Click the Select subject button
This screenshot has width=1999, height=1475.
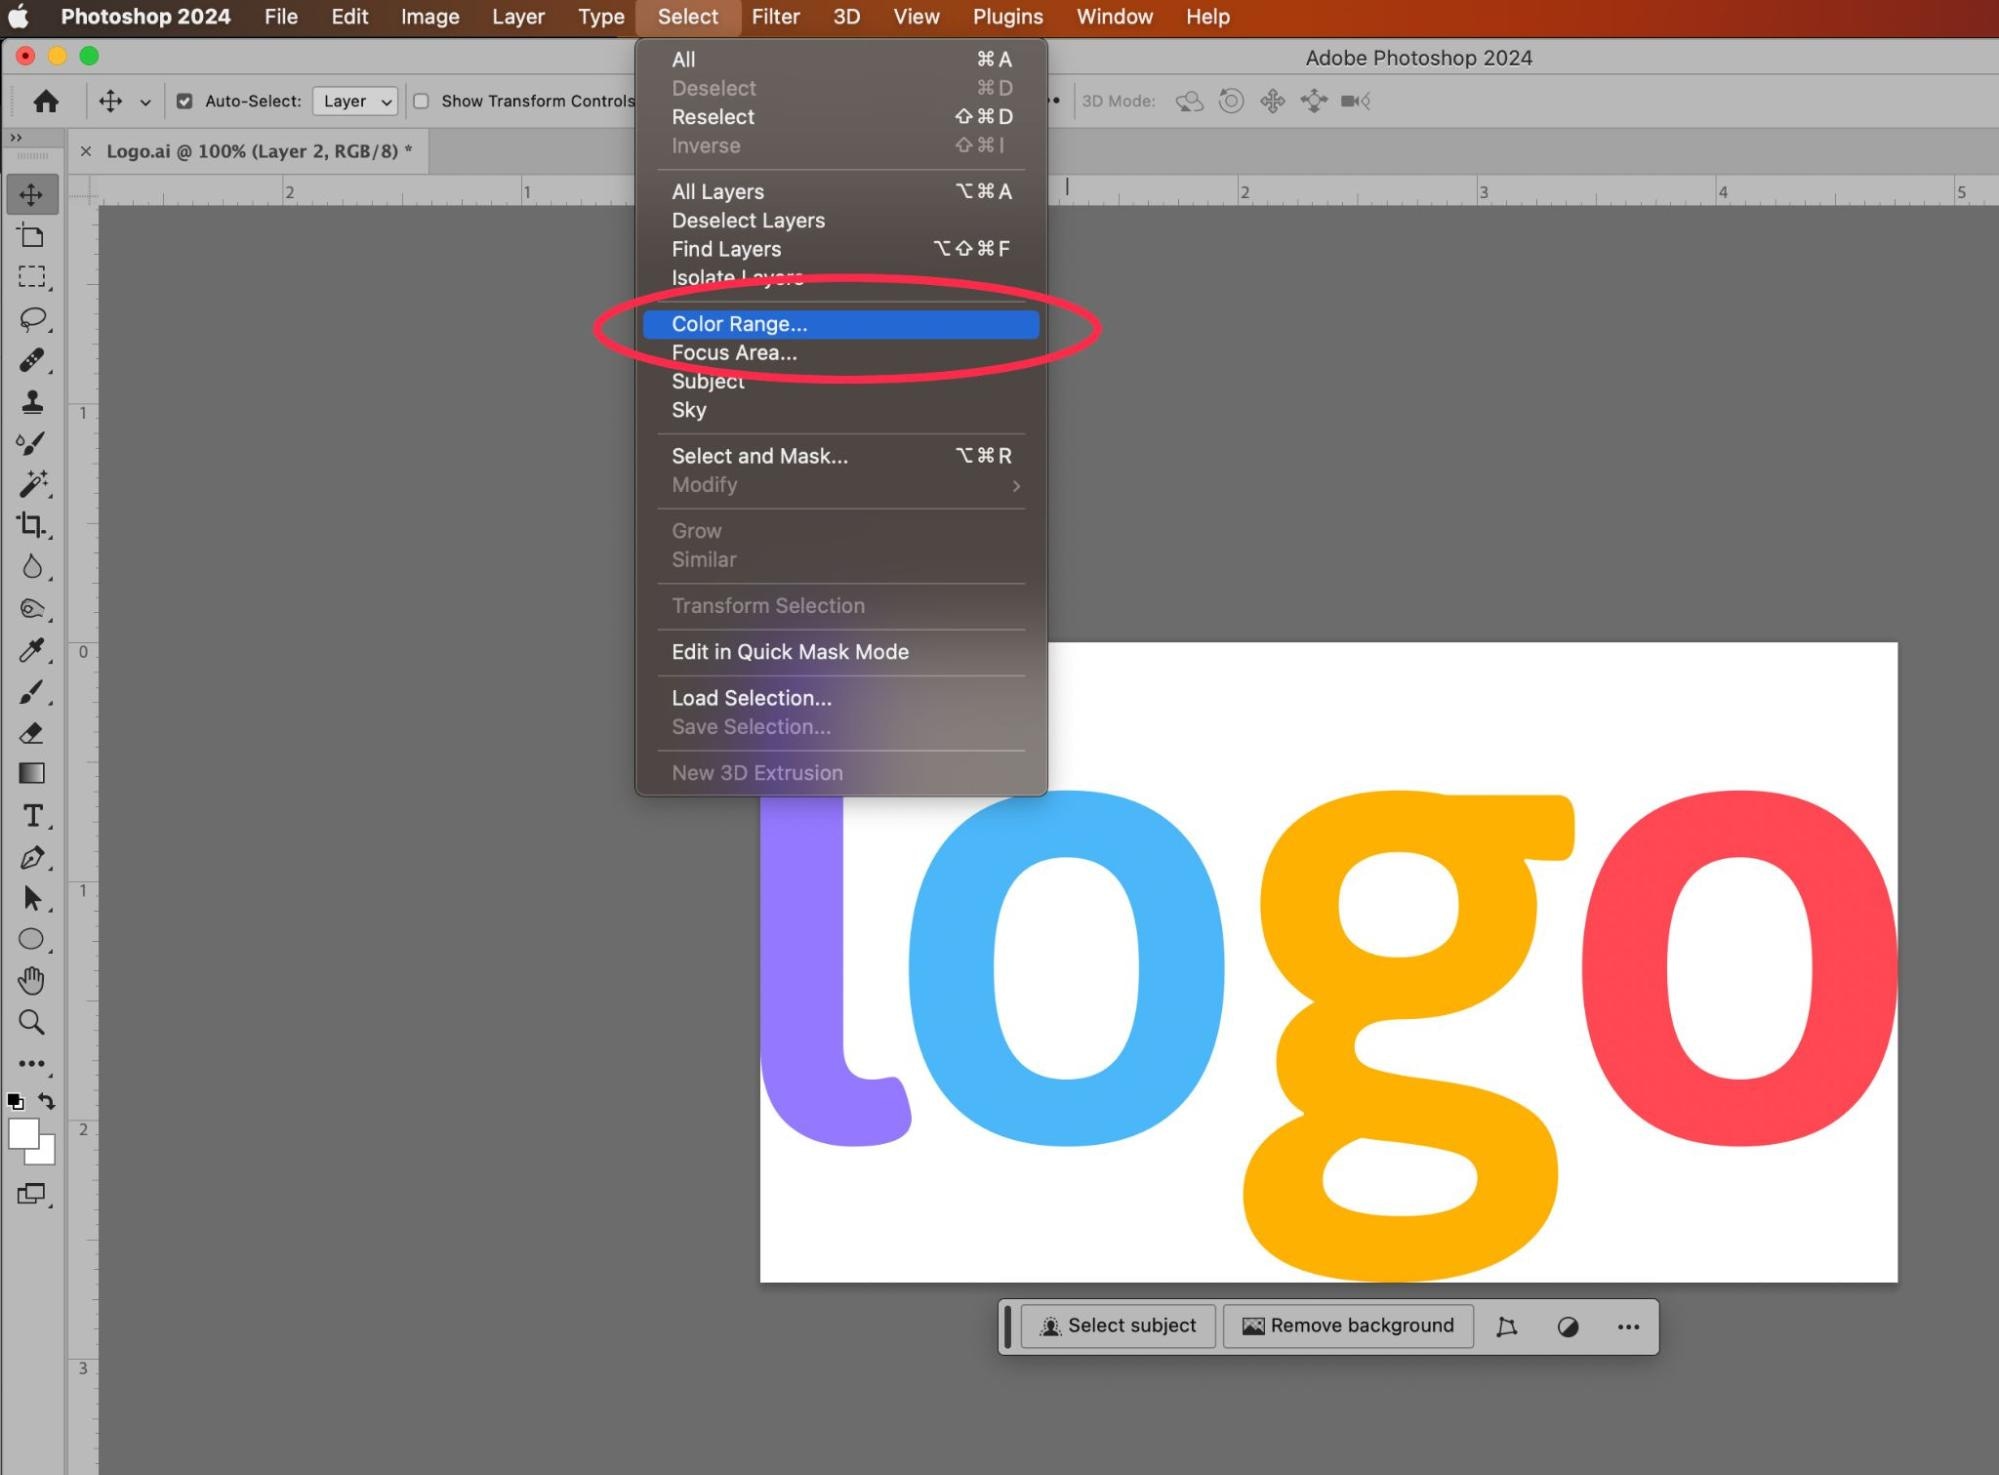pos(1117,1326)
